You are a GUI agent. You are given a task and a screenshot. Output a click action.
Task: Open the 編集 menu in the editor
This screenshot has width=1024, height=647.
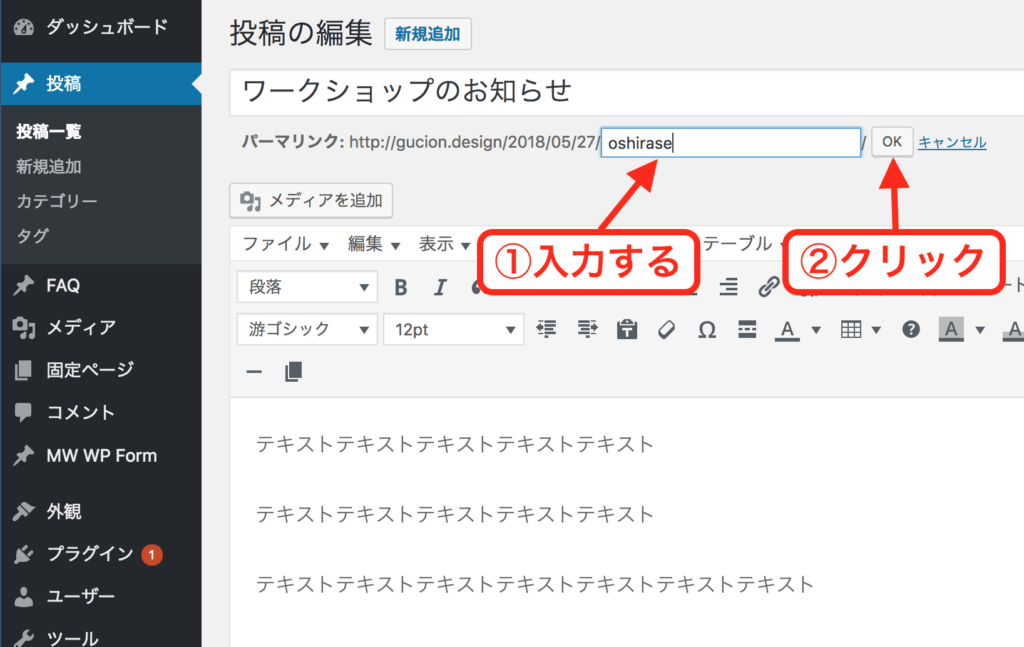[373, 244]
